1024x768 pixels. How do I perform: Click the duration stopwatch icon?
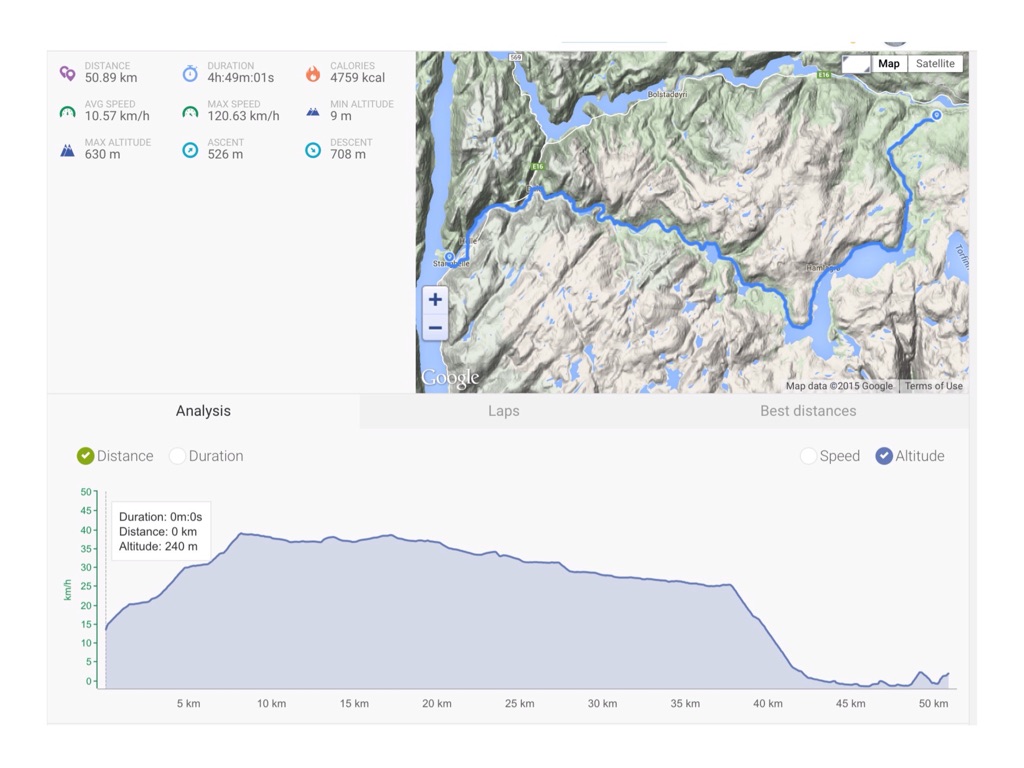tap(190, 73)
